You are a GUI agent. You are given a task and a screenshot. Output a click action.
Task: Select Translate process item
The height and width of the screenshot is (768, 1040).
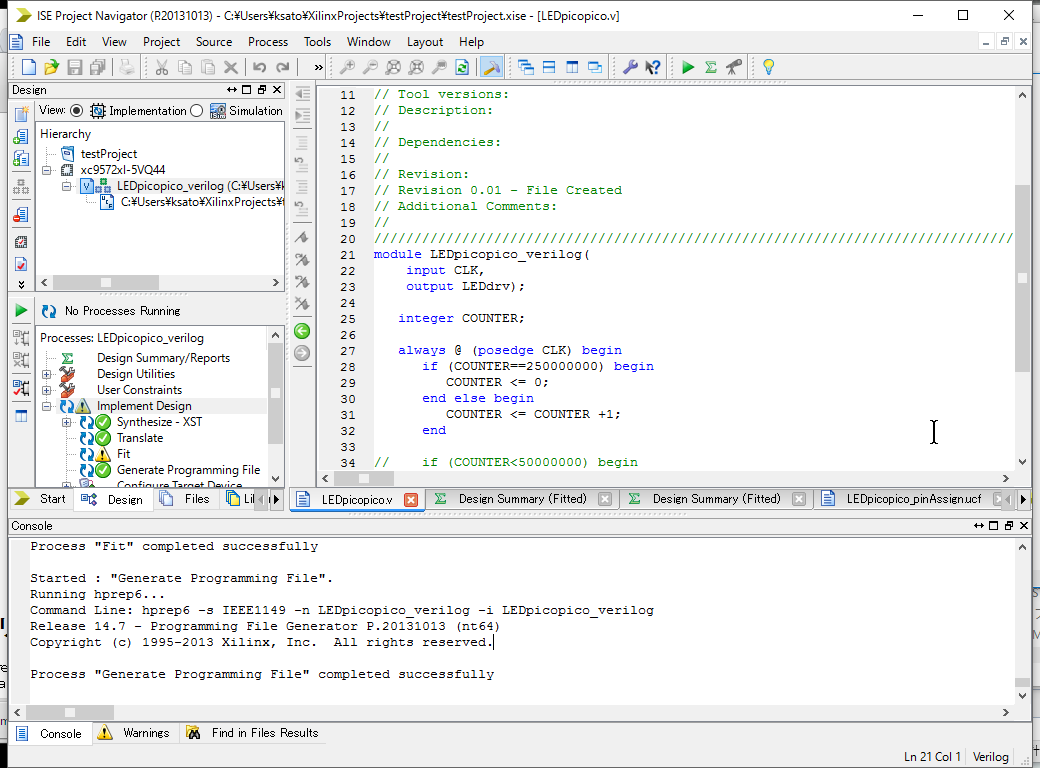(140, 438)
